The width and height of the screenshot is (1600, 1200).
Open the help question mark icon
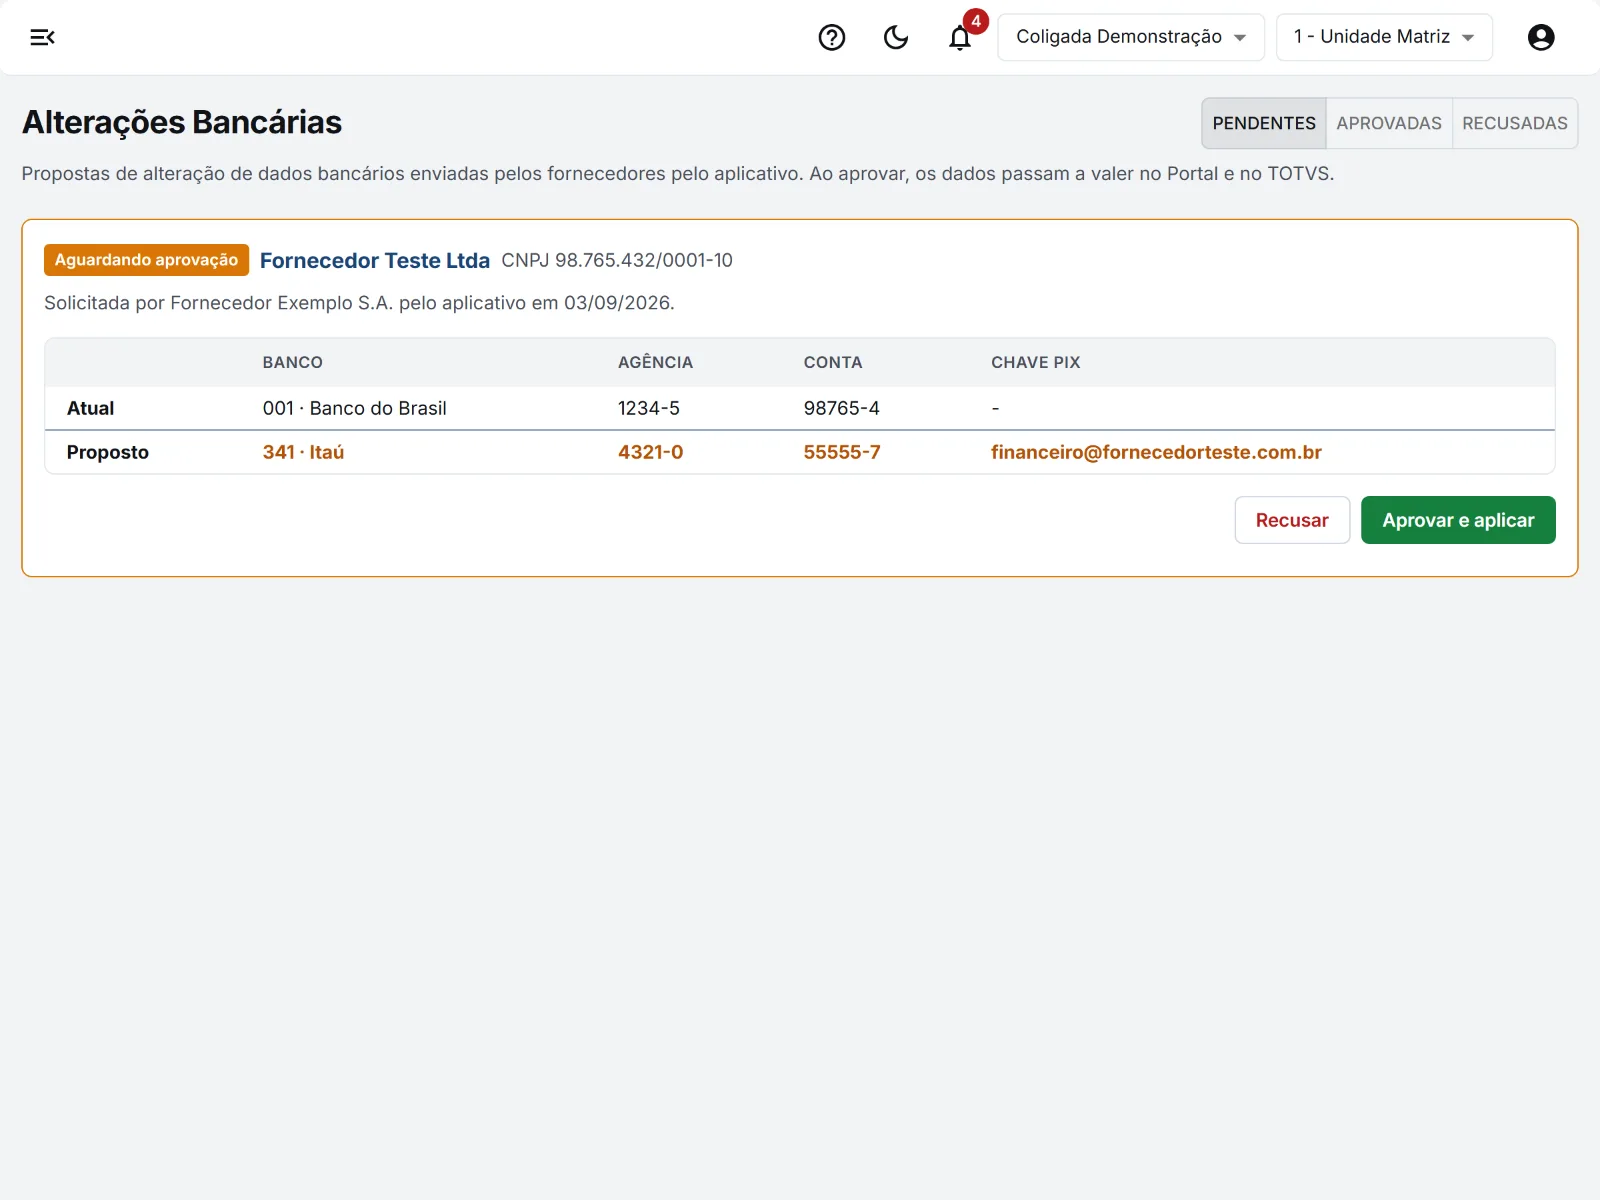[x=832, y=37]
